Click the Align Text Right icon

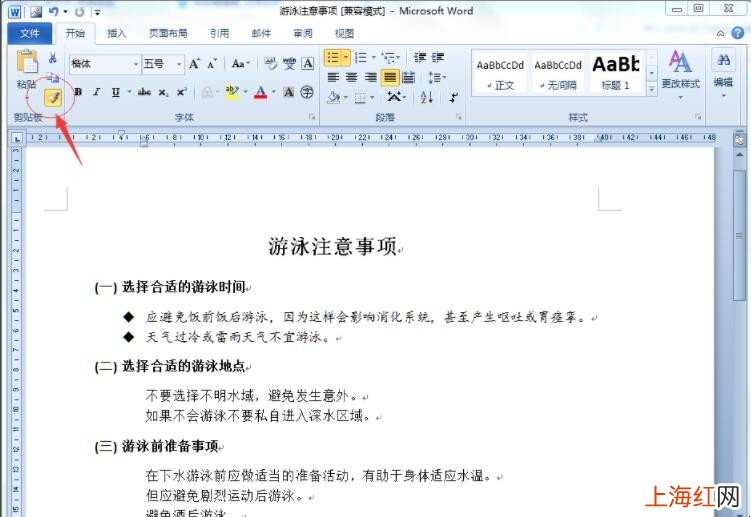(x=370, y=77)
